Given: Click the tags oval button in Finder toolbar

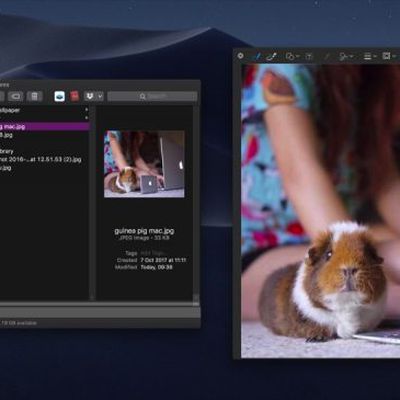Looking at the screenshot, I should coord(16,96).
